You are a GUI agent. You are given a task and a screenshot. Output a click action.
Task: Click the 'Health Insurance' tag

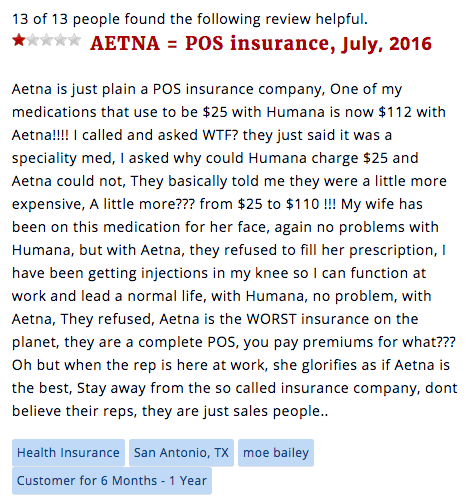click(68, 453)
